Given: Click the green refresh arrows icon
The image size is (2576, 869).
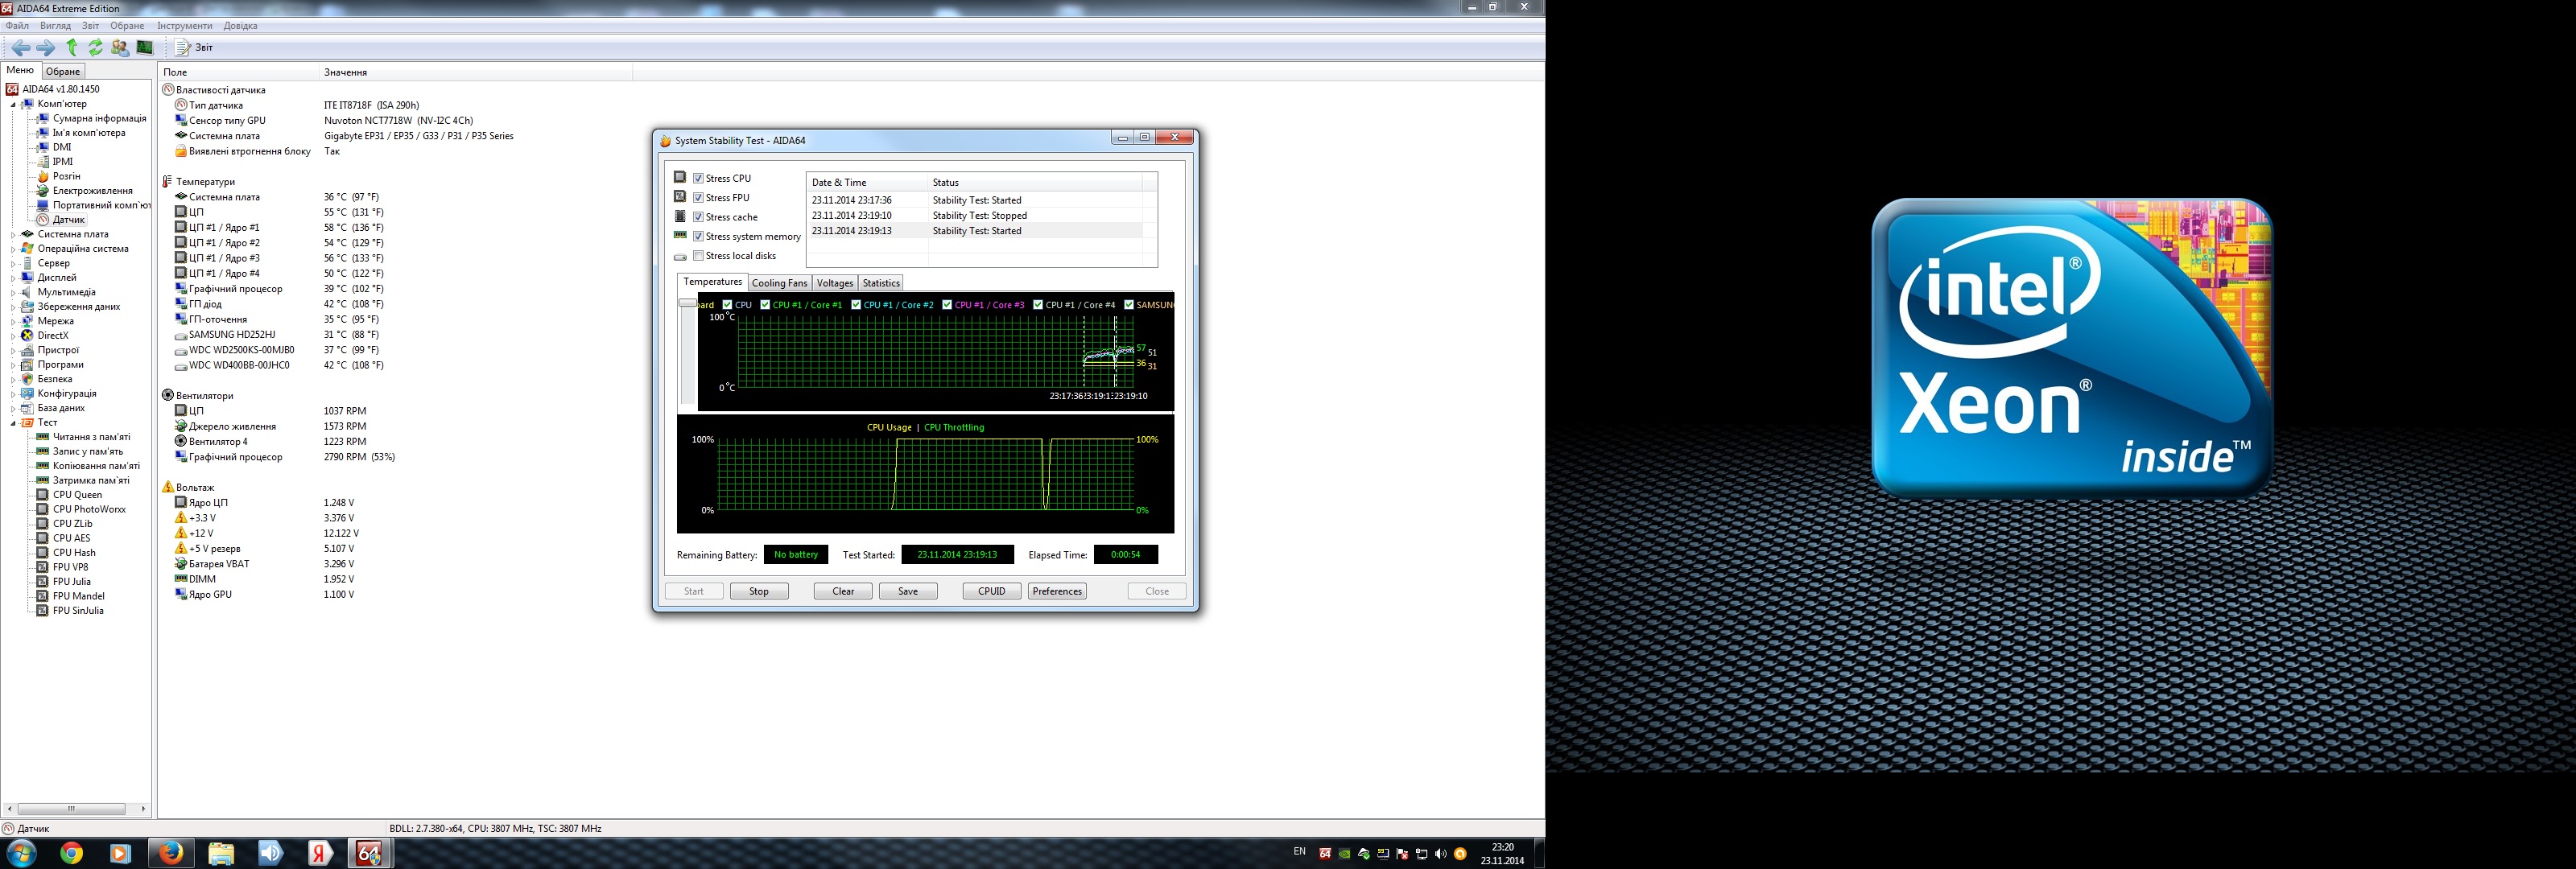Looking at the screenshot, I should click(x=95, y=47).
